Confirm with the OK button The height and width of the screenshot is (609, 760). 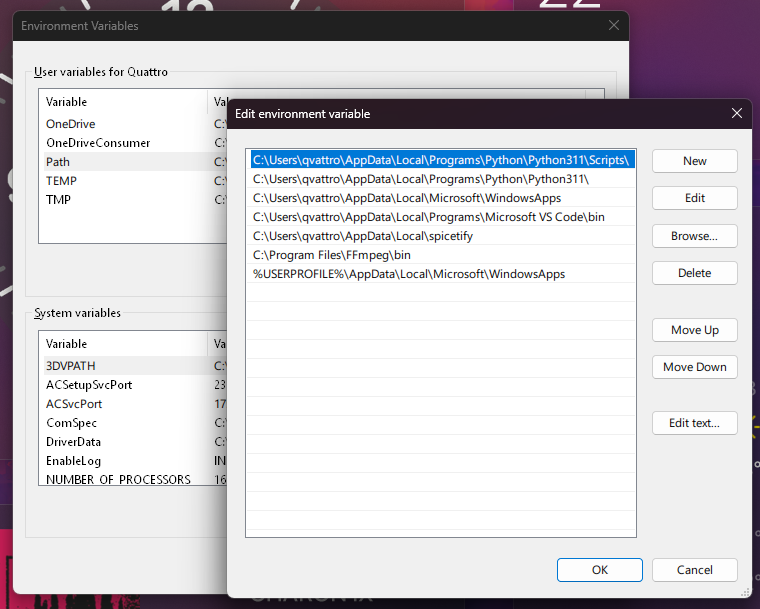coord(599,570)
